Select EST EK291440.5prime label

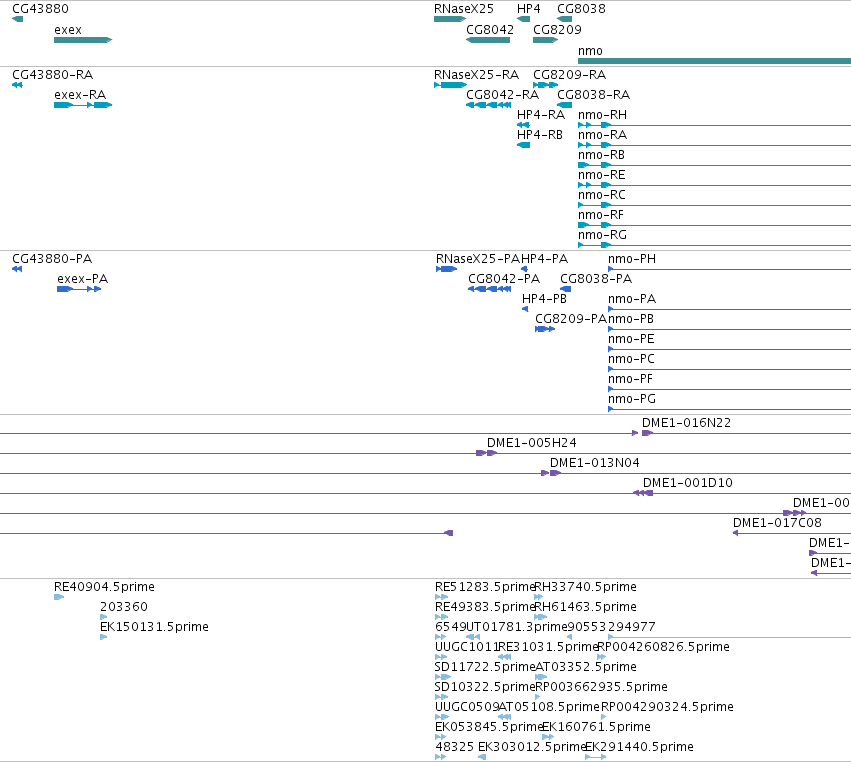point(639,747)
